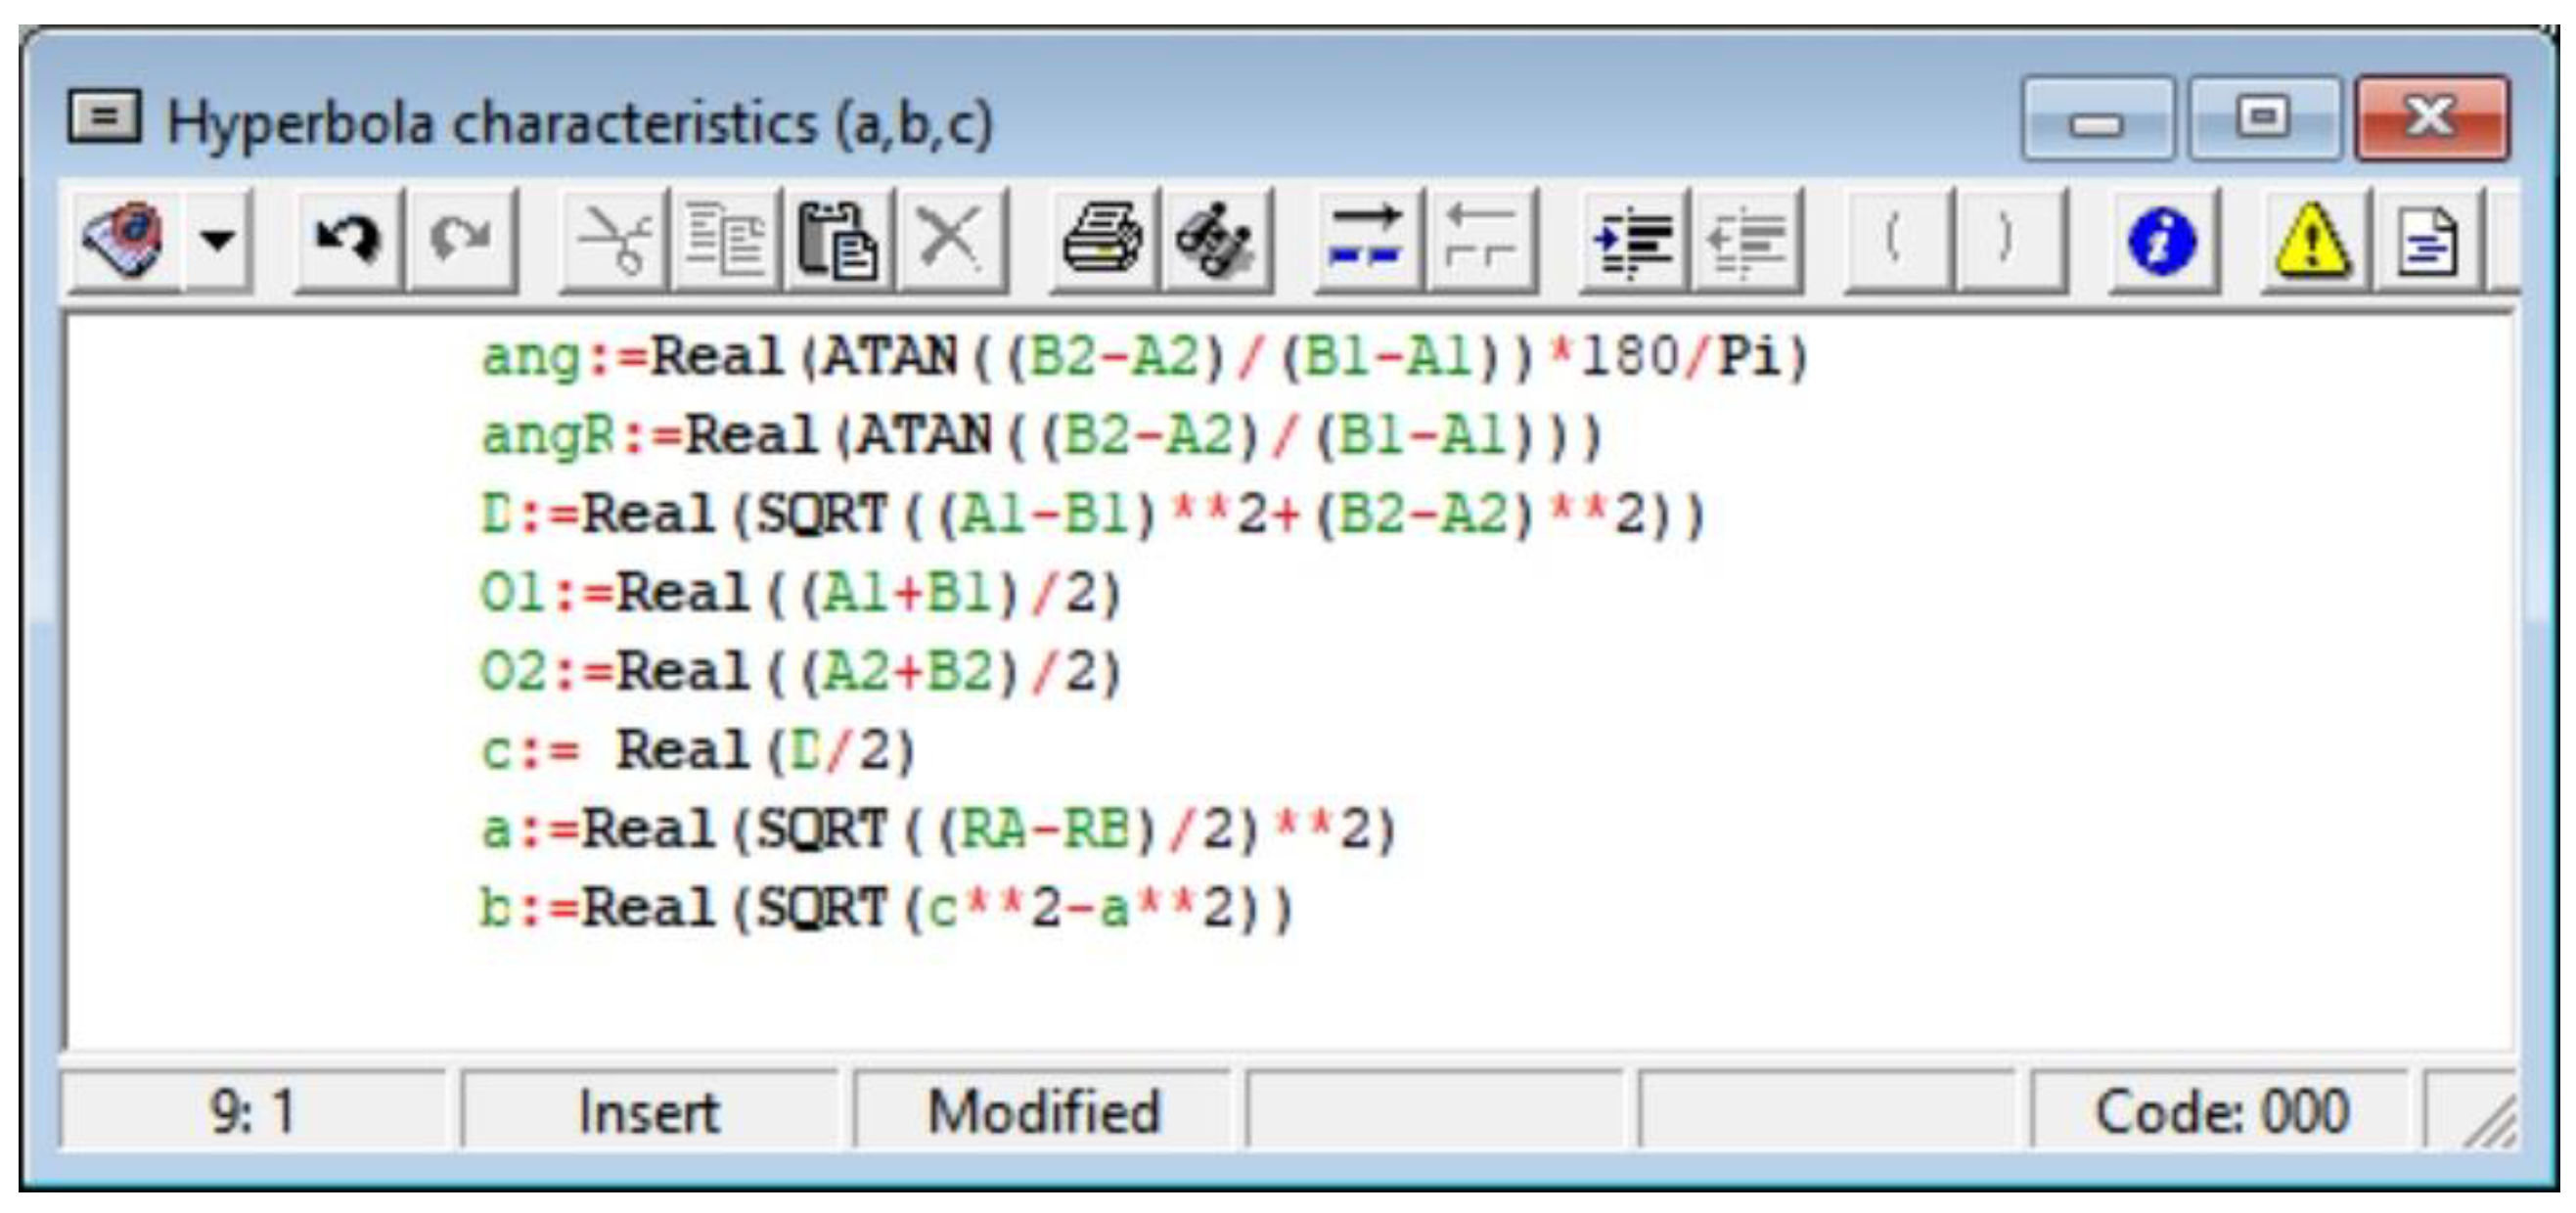Open the dropdown arrow beside the first toolbar icon
This screenshot has height=1213, width=2576.
(217, 240)
